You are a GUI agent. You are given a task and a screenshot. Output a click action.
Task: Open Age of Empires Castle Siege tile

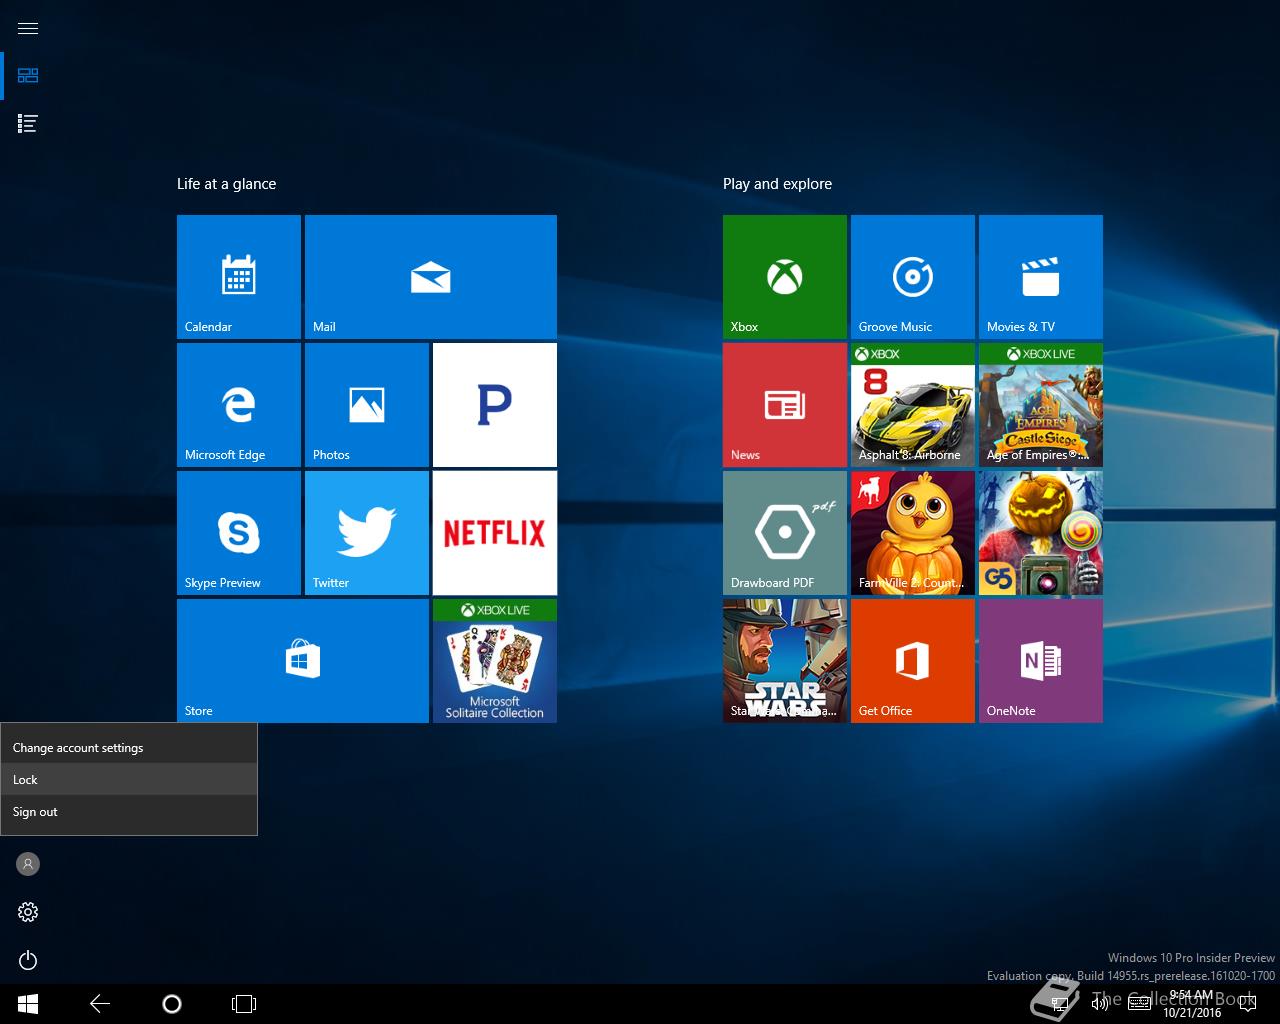(1041, 405)
